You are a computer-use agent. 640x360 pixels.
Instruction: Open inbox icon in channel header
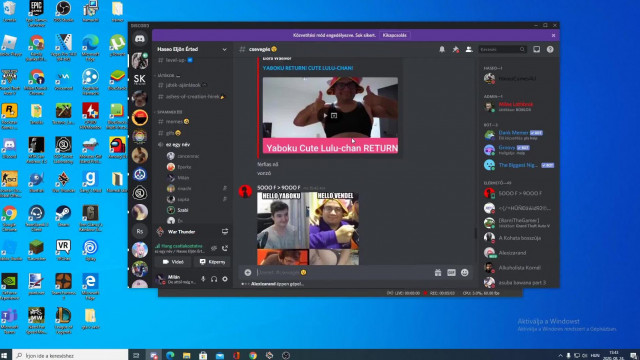(x=536, y=49)
